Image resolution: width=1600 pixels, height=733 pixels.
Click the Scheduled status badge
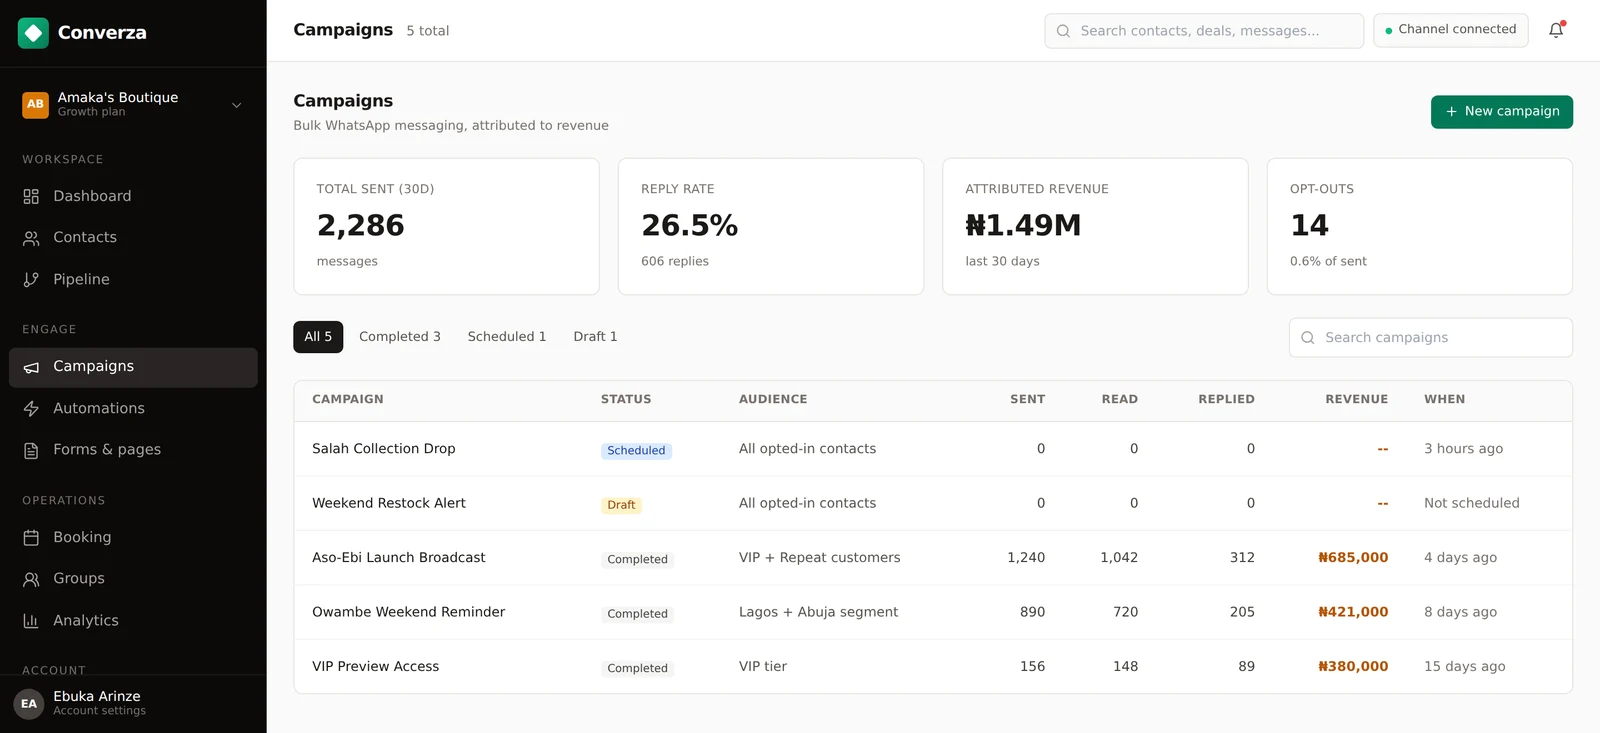636,451
